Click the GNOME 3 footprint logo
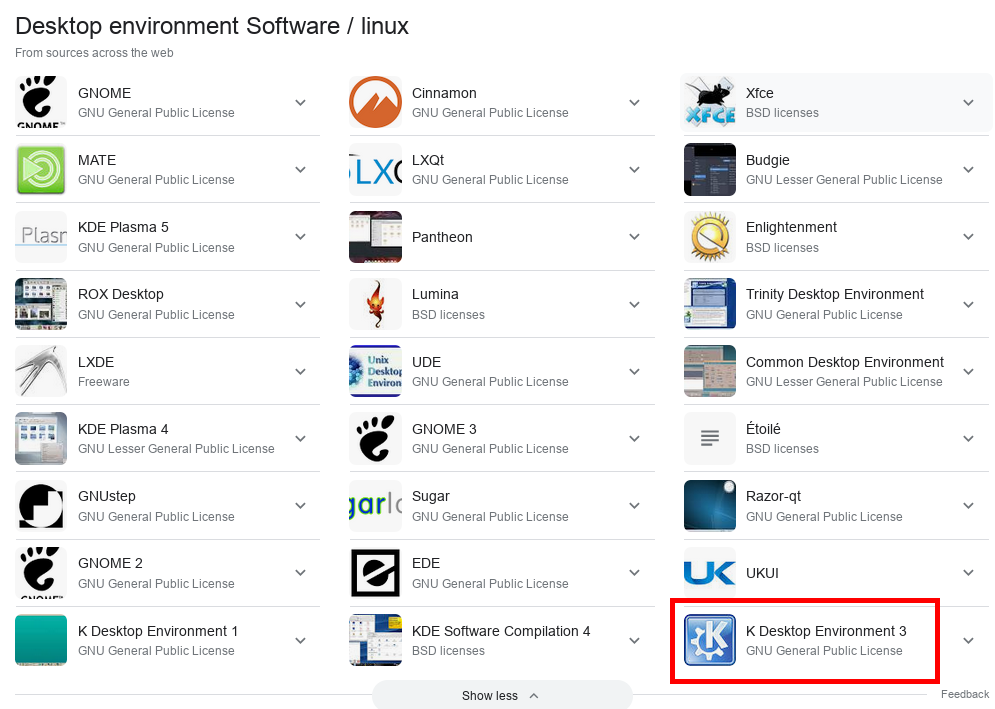 pyautogui.click(x=375, y=439)
